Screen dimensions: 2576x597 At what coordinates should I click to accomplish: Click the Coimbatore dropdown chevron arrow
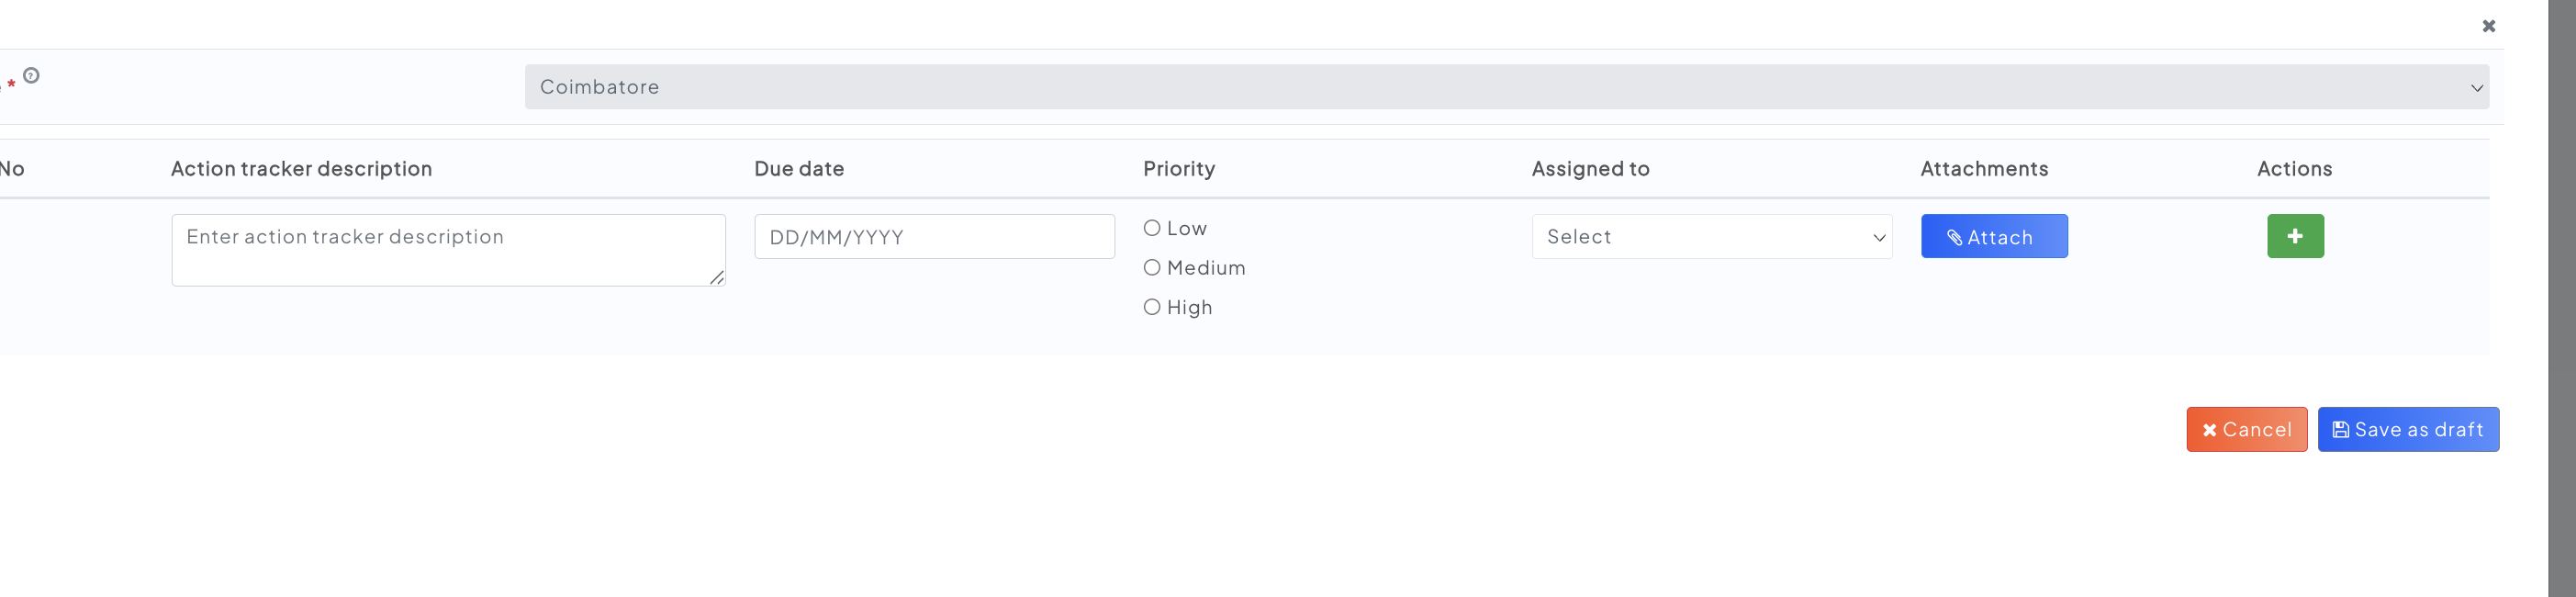2476,88
